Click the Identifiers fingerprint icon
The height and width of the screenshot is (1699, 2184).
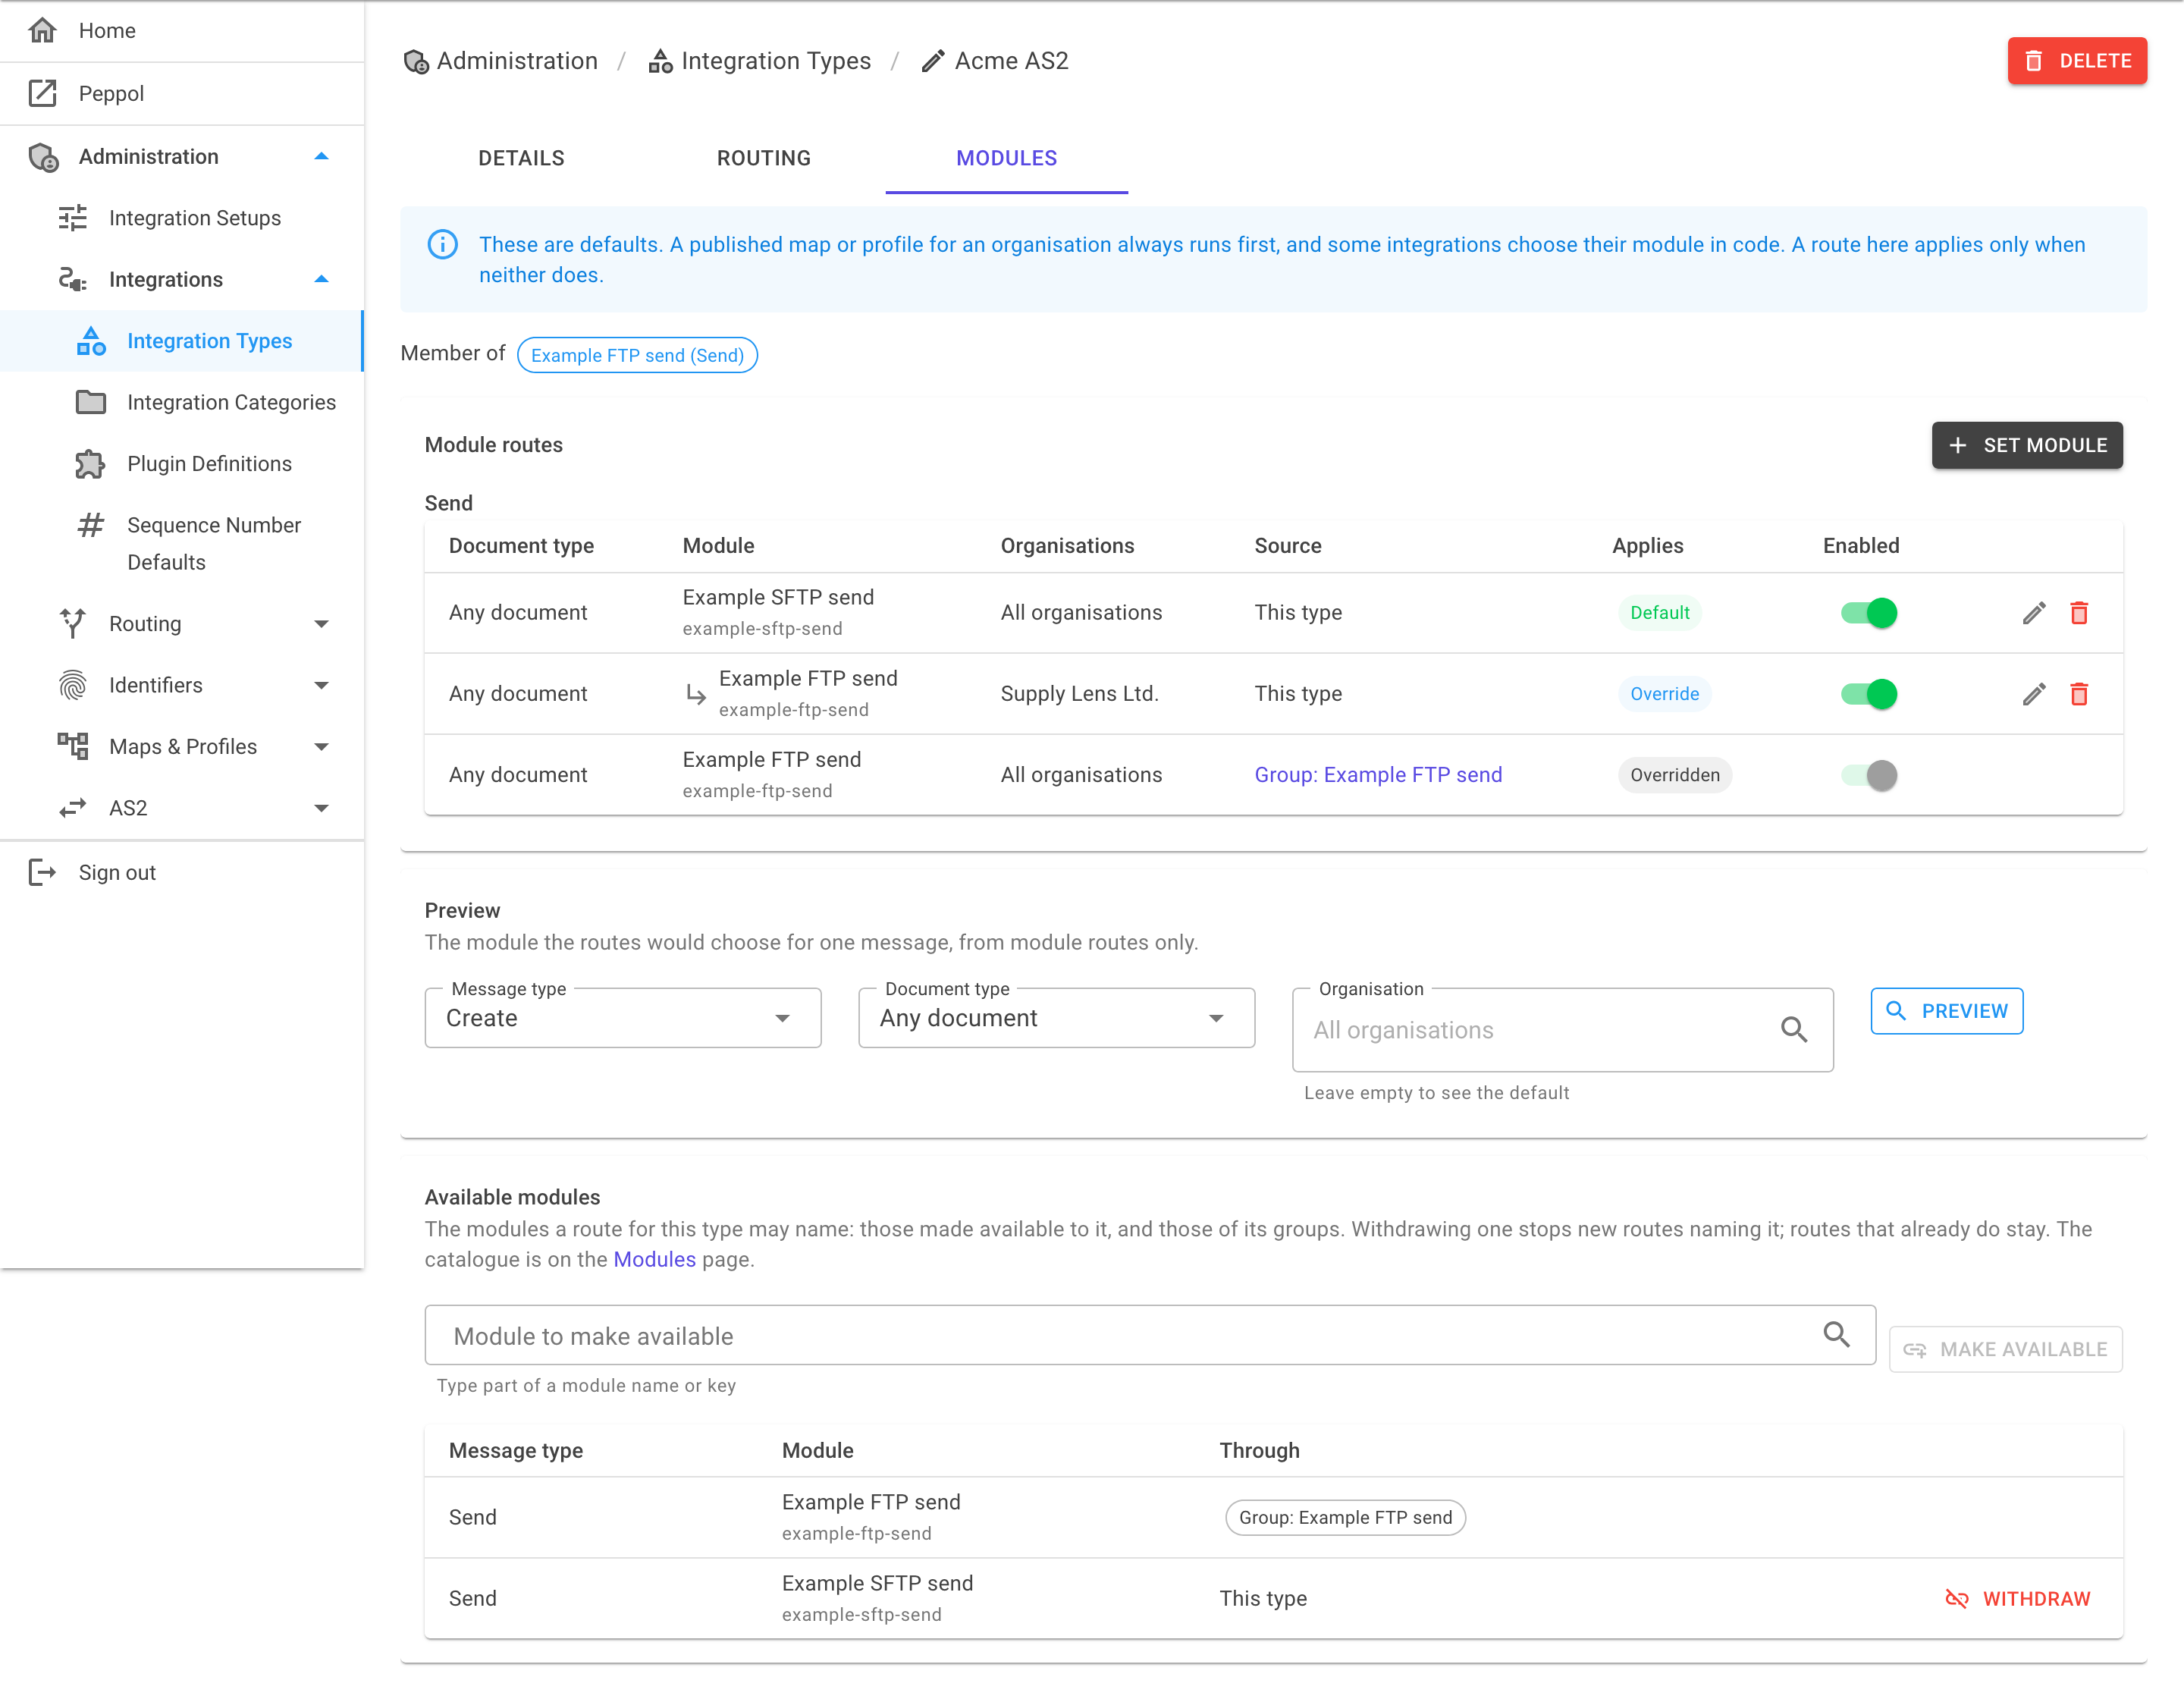(72, 686)
